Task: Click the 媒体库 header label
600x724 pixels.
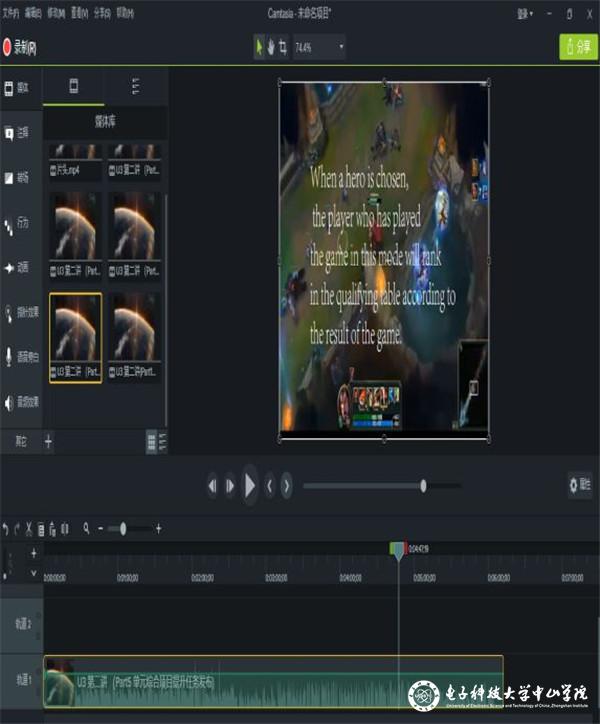Action: click(105, 122)
